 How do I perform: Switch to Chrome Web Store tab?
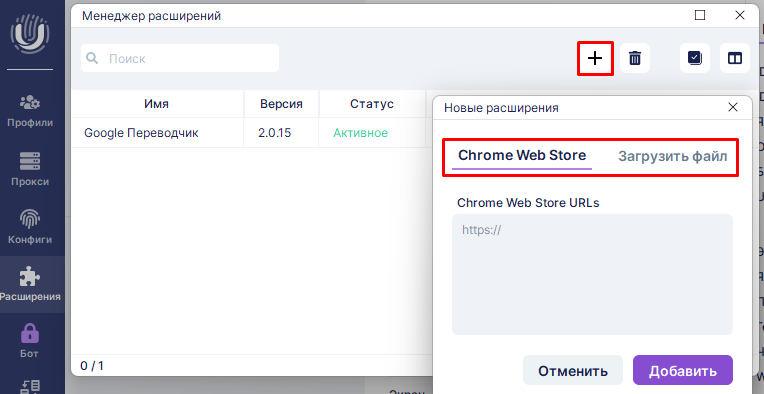pyautogui.click(x=522, y=156)
